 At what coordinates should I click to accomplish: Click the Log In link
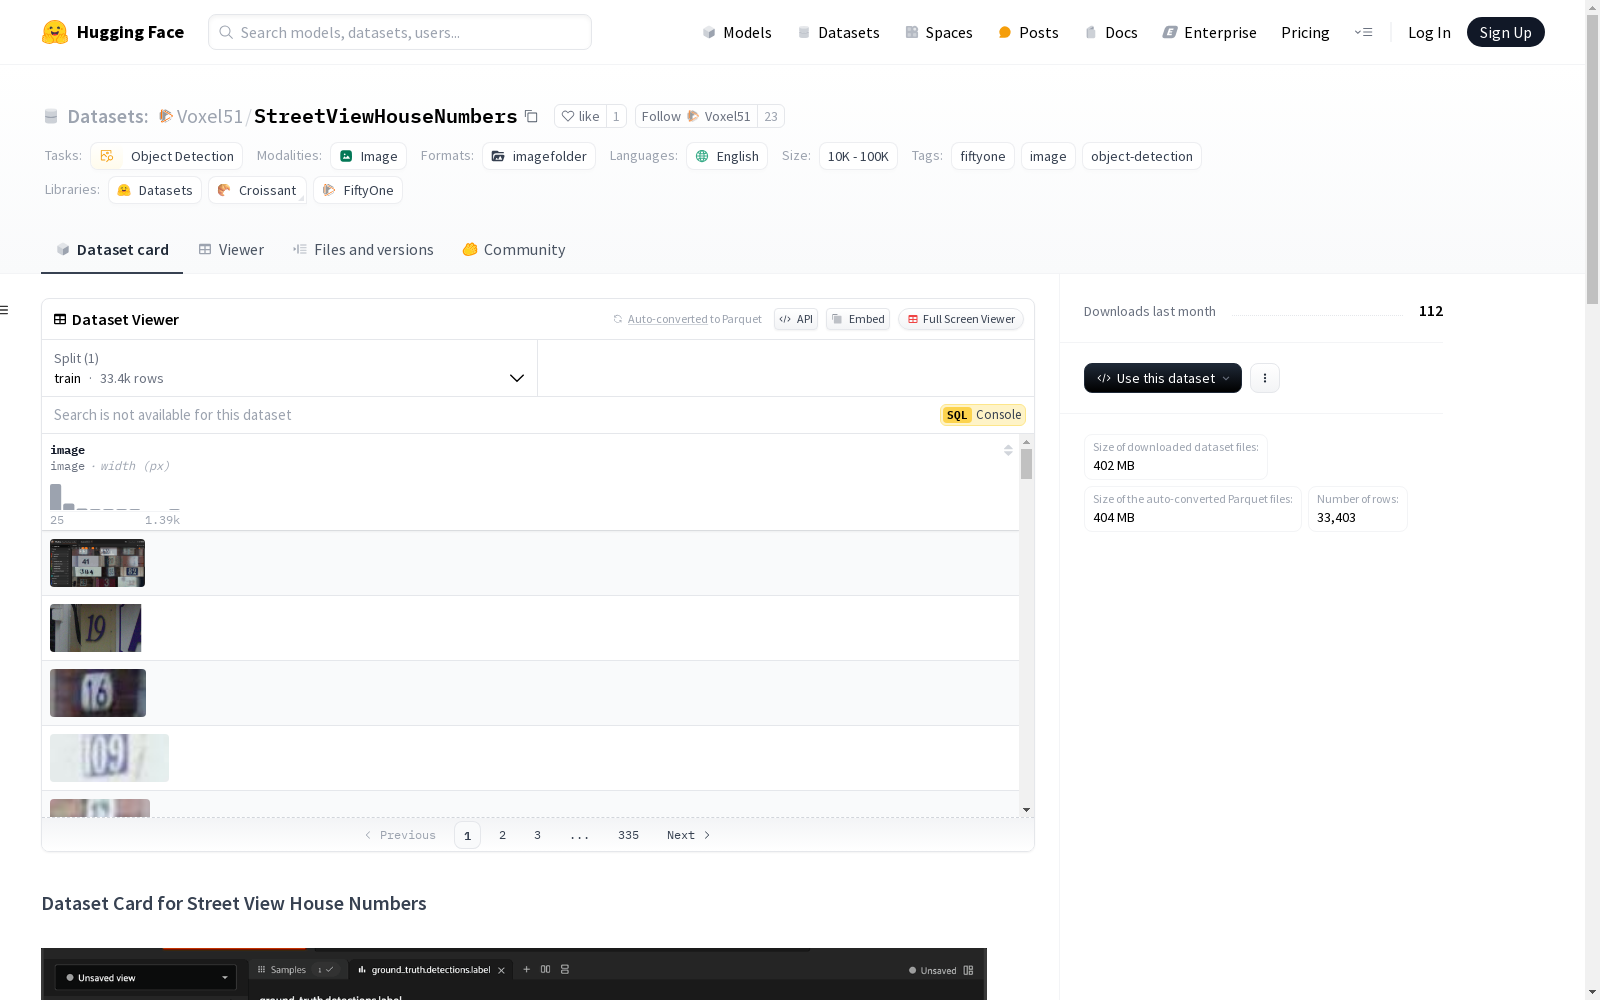pos(1429,33)
